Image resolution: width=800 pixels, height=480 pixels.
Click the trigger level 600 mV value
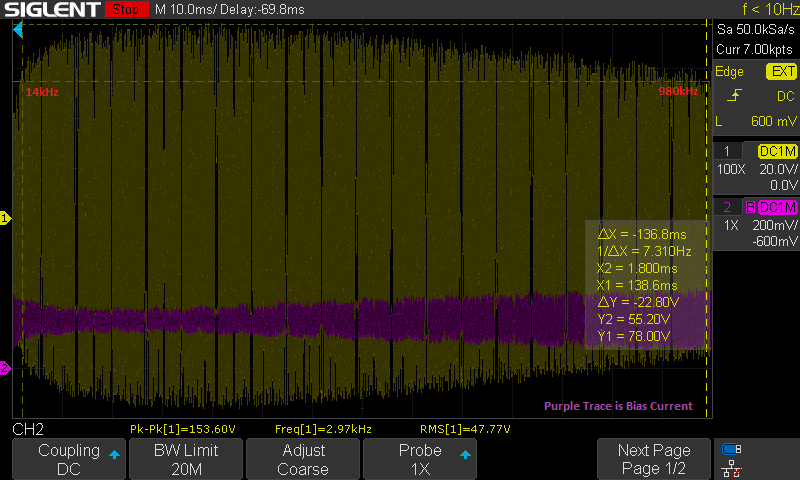point(772,121)
